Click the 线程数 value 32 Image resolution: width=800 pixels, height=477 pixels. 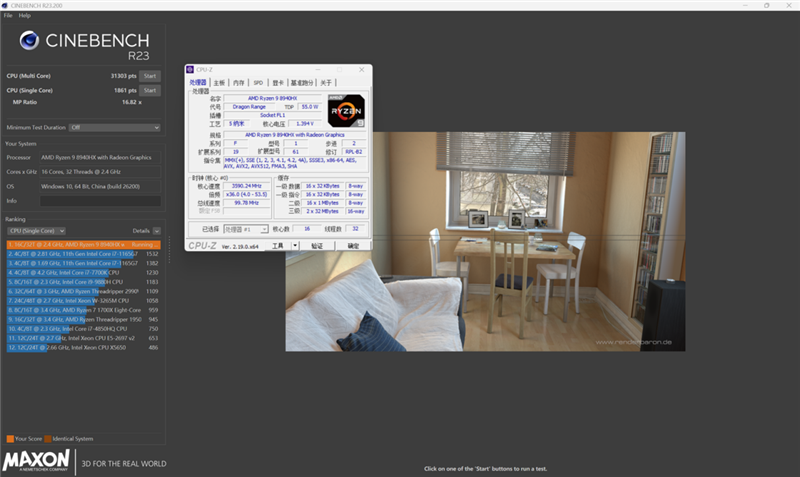pos(356,229)
